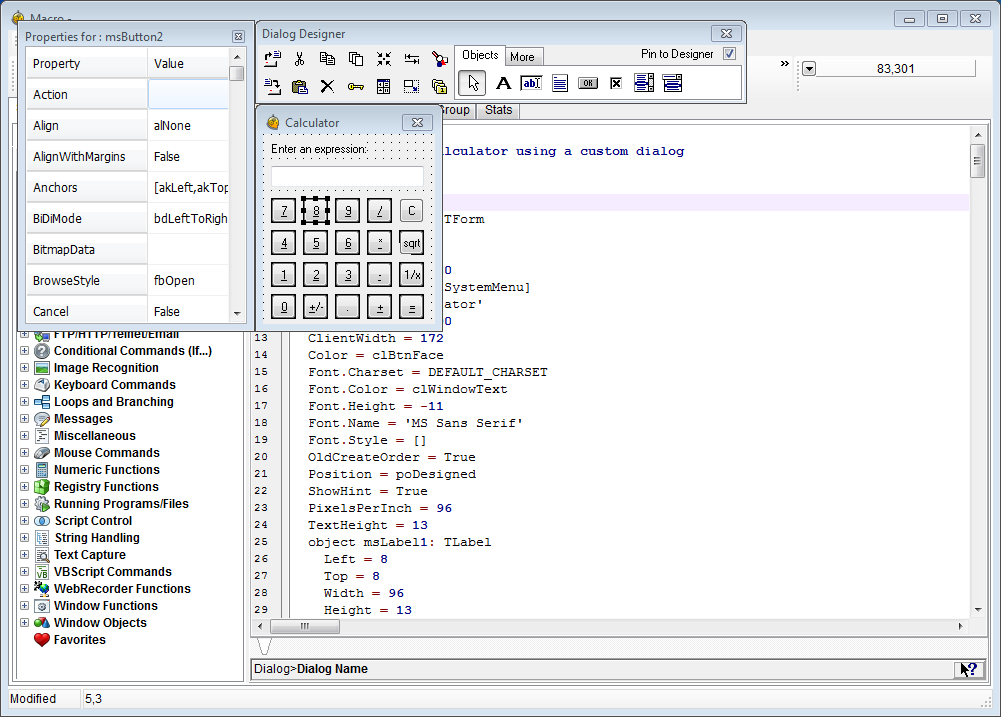This screenshot has width=1001, height=717.
Task: Toggle the Pin to Designer checkbox
Action: 730,54
